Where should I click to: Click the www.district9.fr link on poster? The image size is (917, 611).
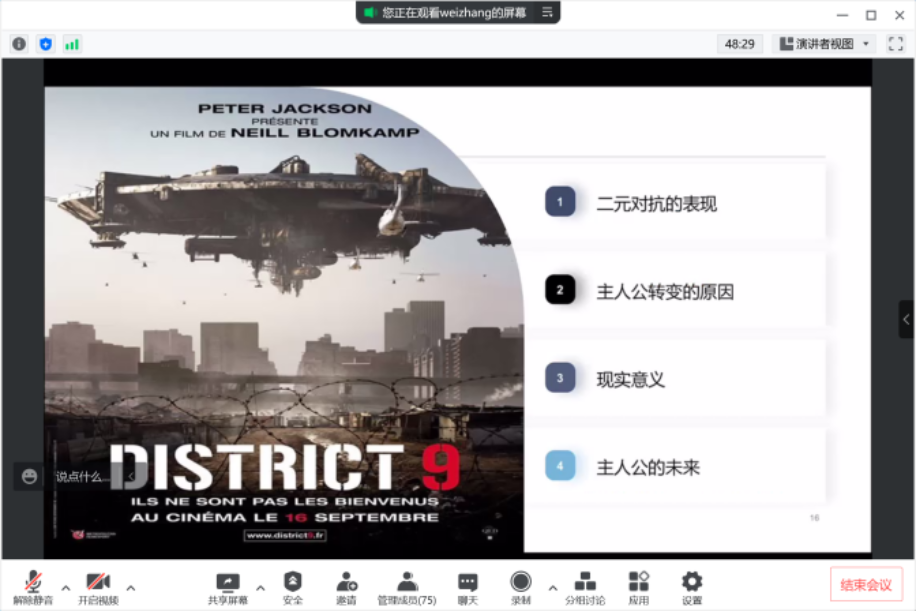coord(285,535)
